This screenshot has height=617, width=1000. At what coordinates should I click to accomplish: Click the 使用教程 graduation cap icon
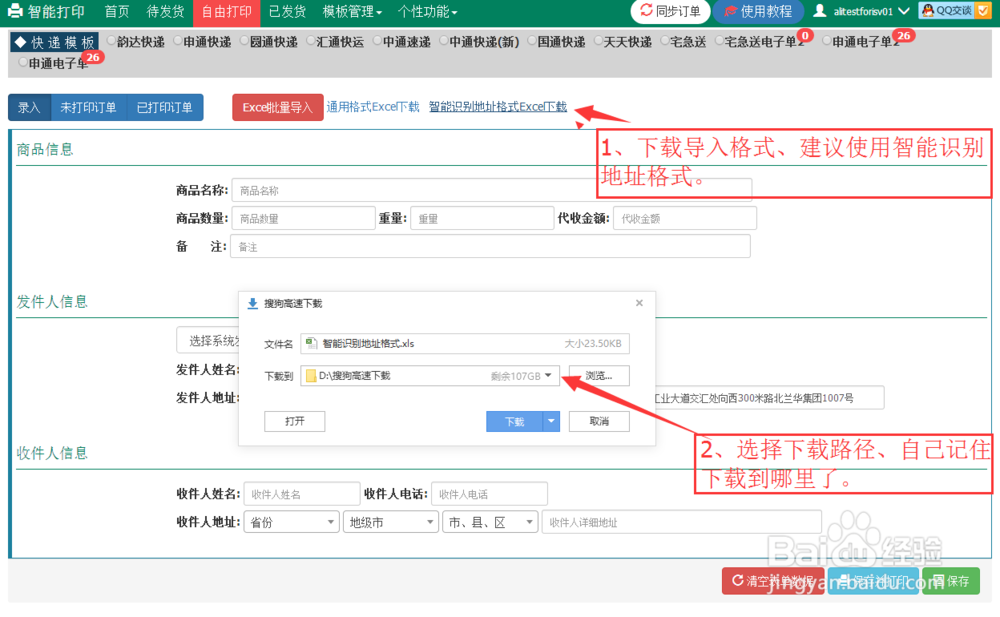(x=730, y=11)
